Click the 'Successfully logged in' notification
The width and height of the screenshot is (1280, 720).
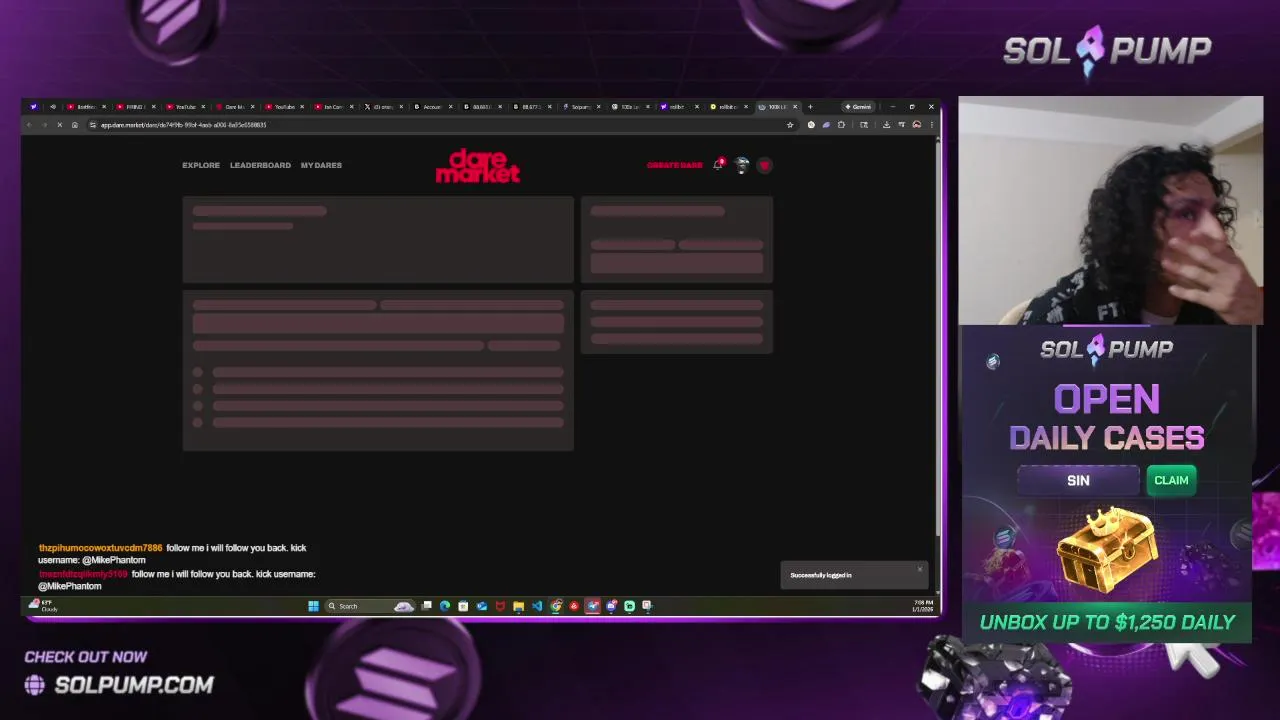854,575
